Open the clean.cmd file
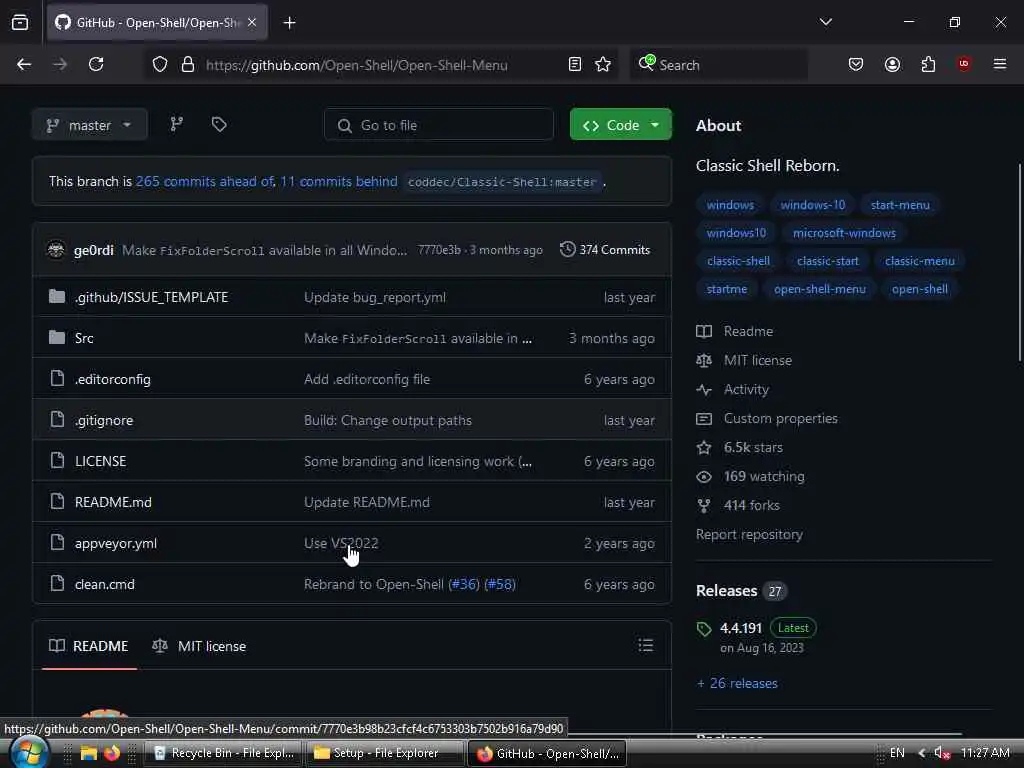The width and height of the screenshot is (1024, 768). (x=104, y=584)
